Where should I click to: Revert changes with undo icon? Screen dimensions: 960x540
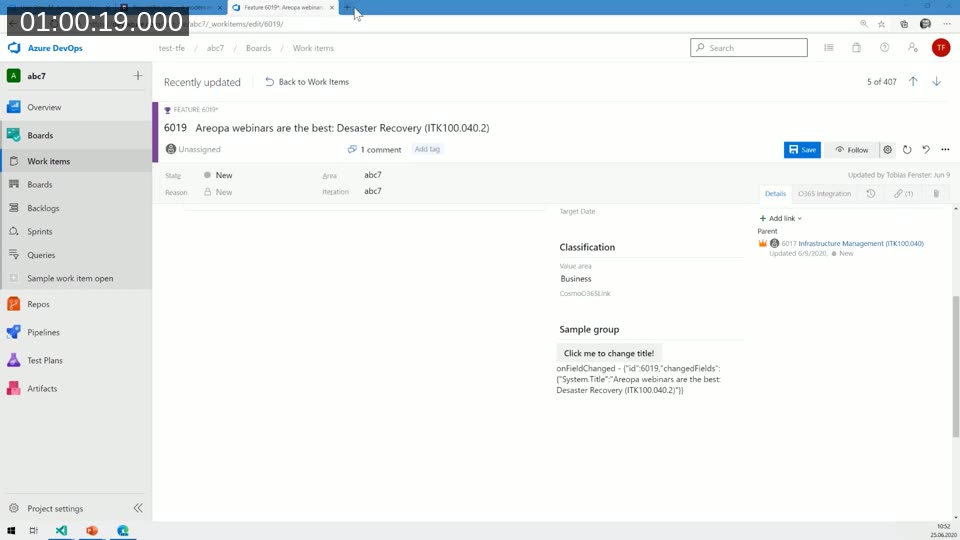tap(926, 150)
